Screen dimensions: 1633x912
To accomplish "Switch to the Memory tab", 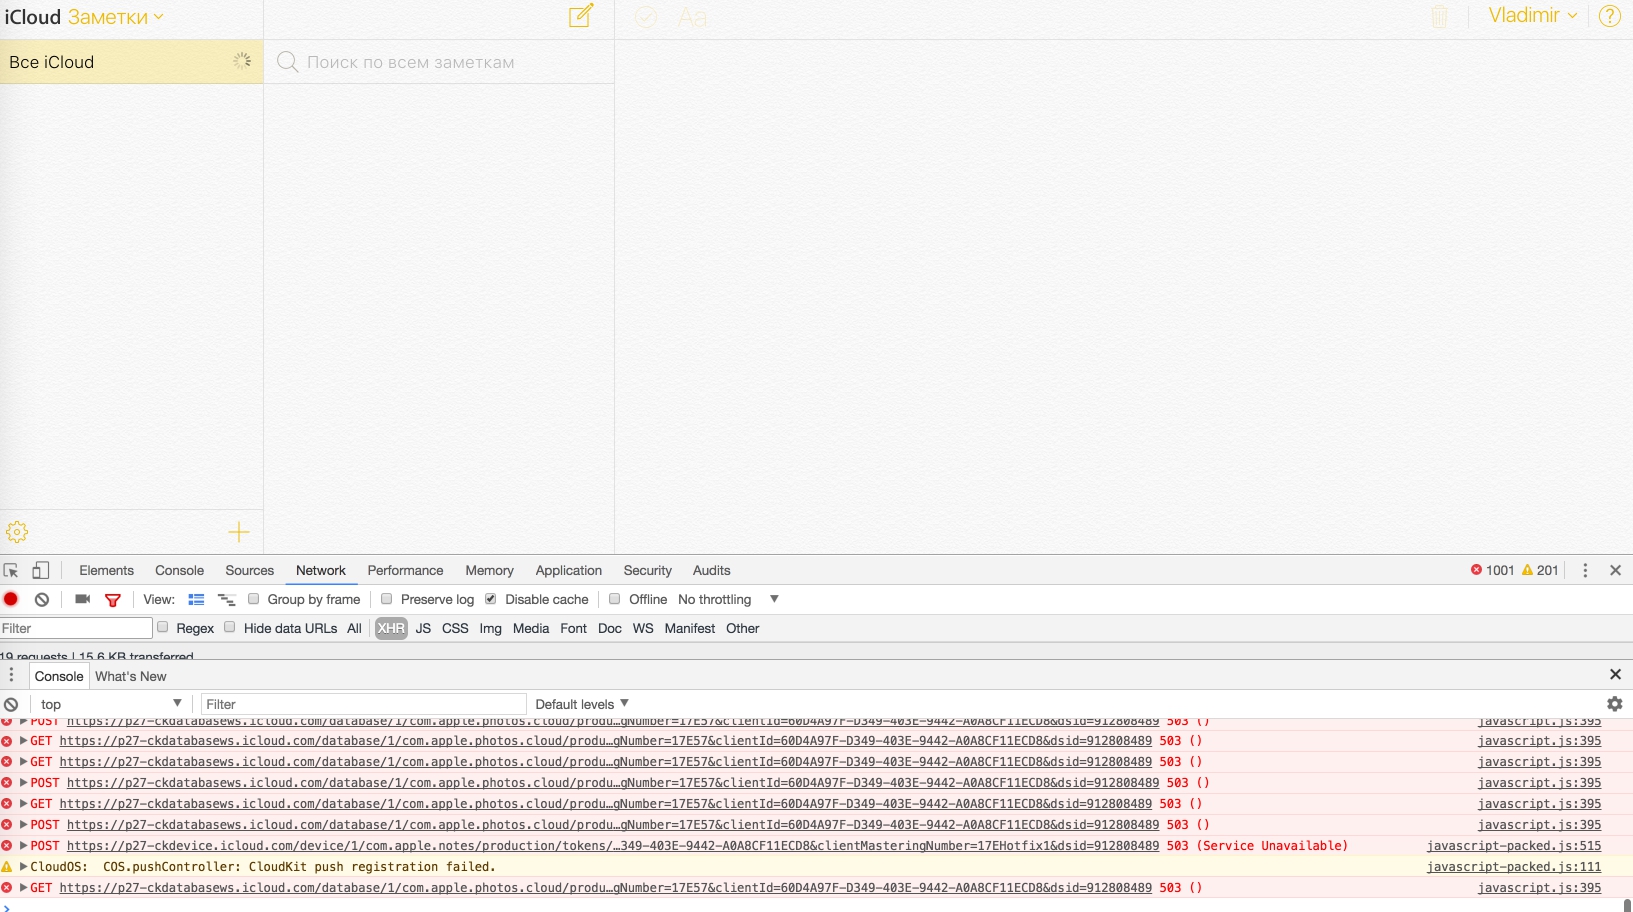I will tap(489, 570).
